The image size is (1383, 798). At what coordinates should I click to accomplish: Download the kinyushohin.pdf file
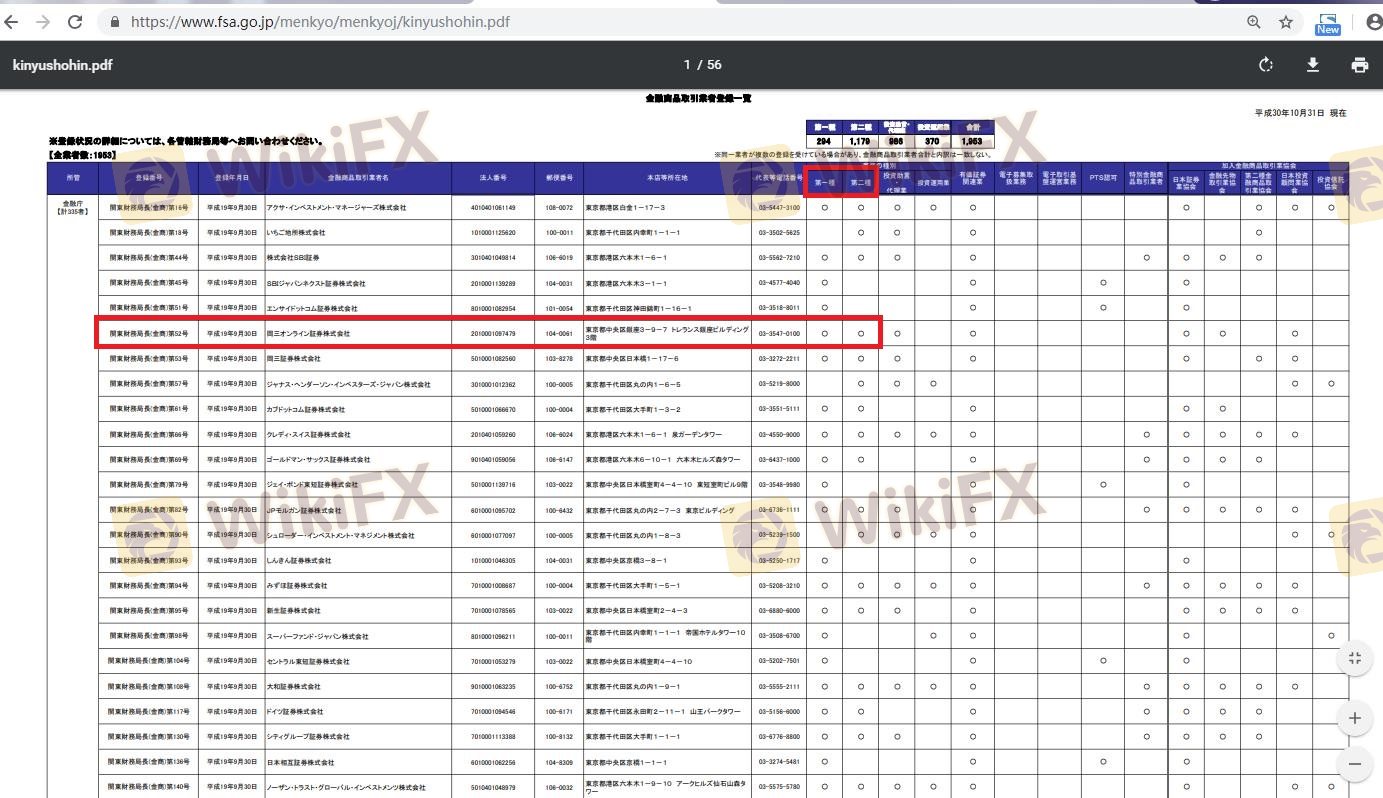pos(1313,65)
